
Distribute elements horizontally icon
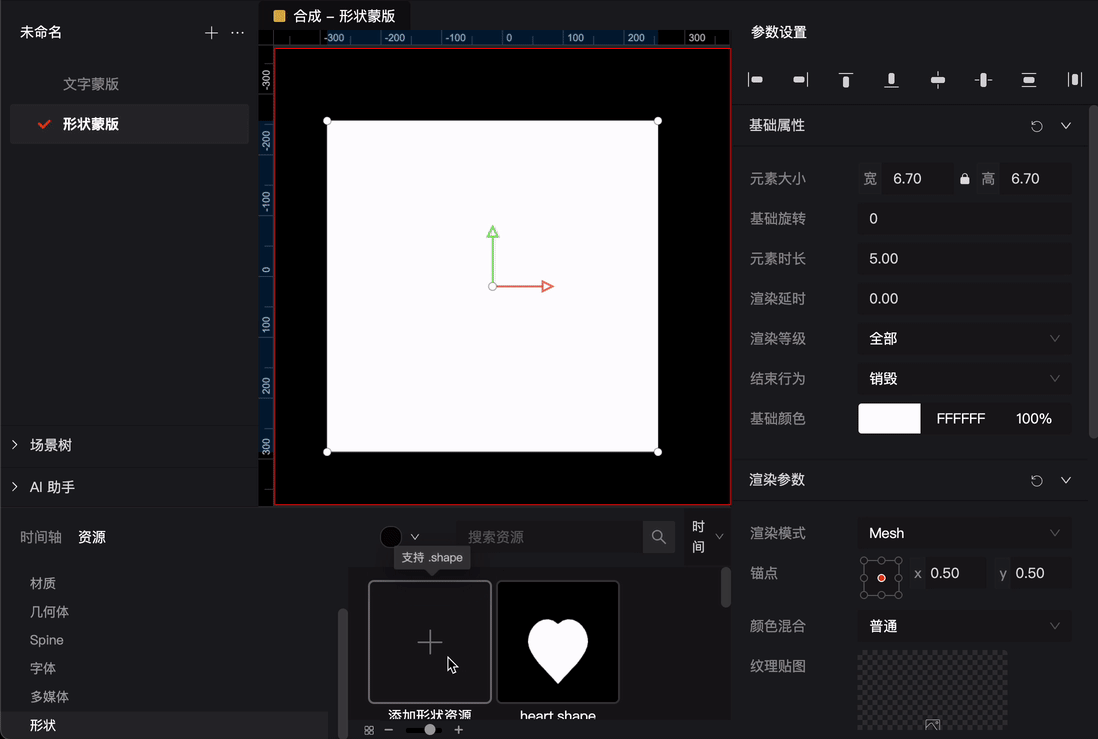click(x=1075, y=80)
